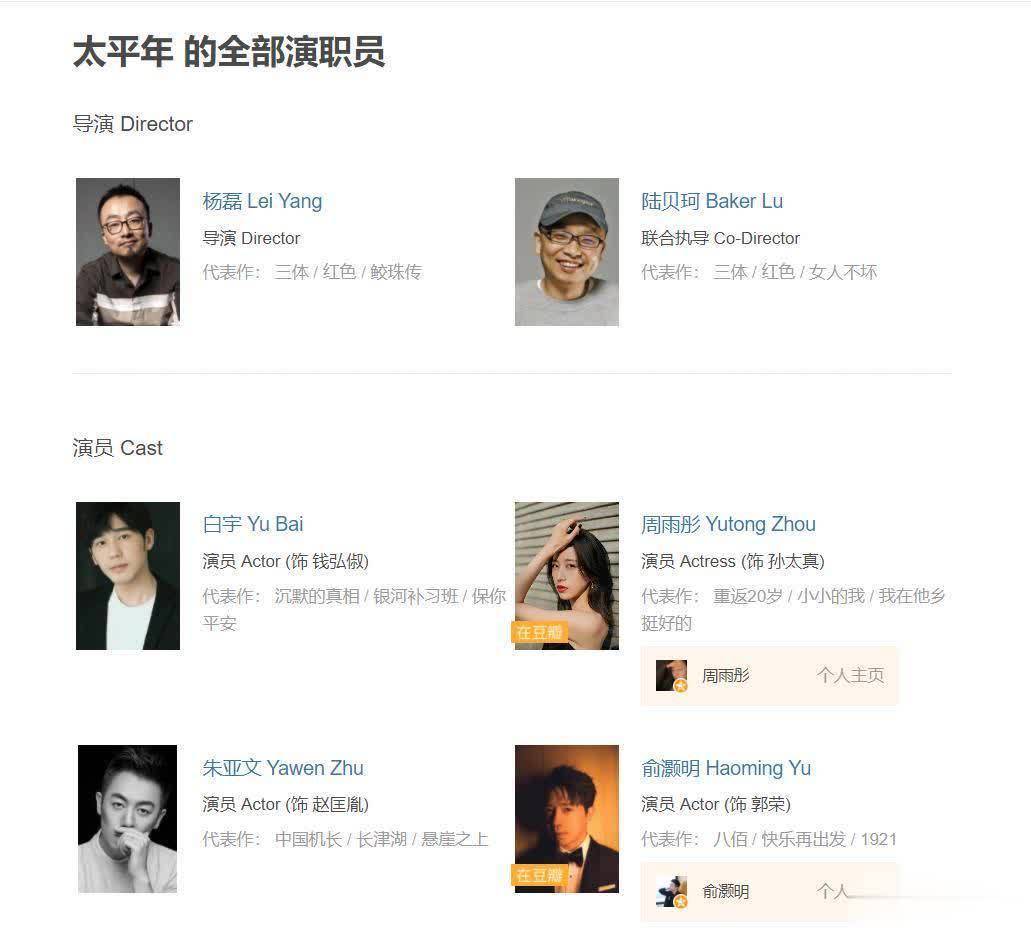This screenshot has height=932, width=1031.
Task: Open 周雨彤 Yutong Zhou's celebrity page
Action: (728, 524)
